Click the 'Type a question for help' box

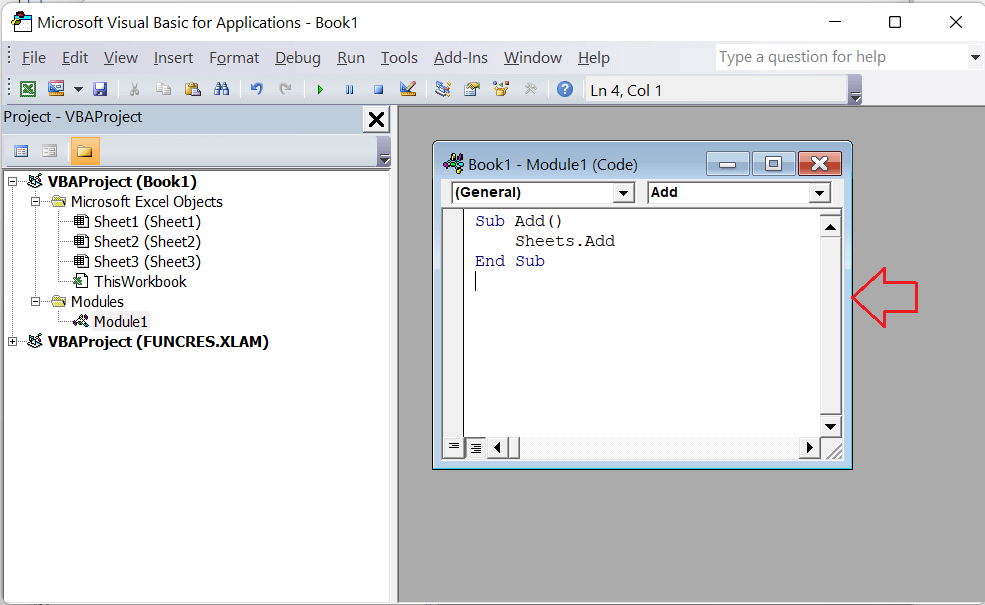841,57
